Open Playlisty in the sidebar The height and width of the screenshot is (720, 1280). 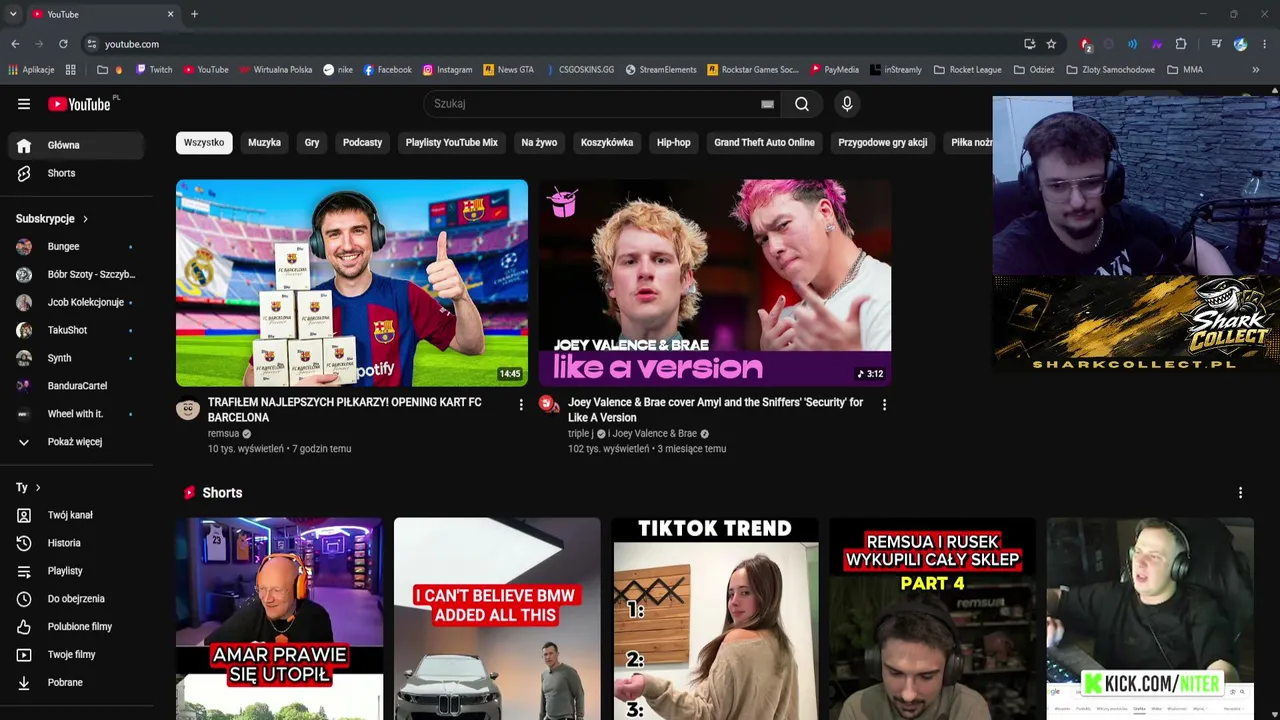pyautogui.click(x=76, y=571)
